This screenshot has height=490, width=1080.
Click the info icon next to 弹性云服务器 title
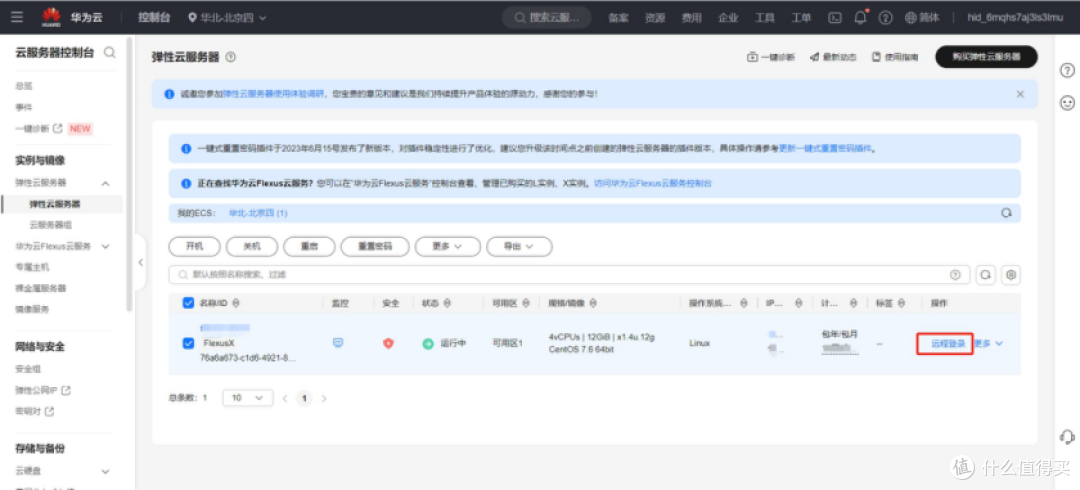(x=231, y=57)
